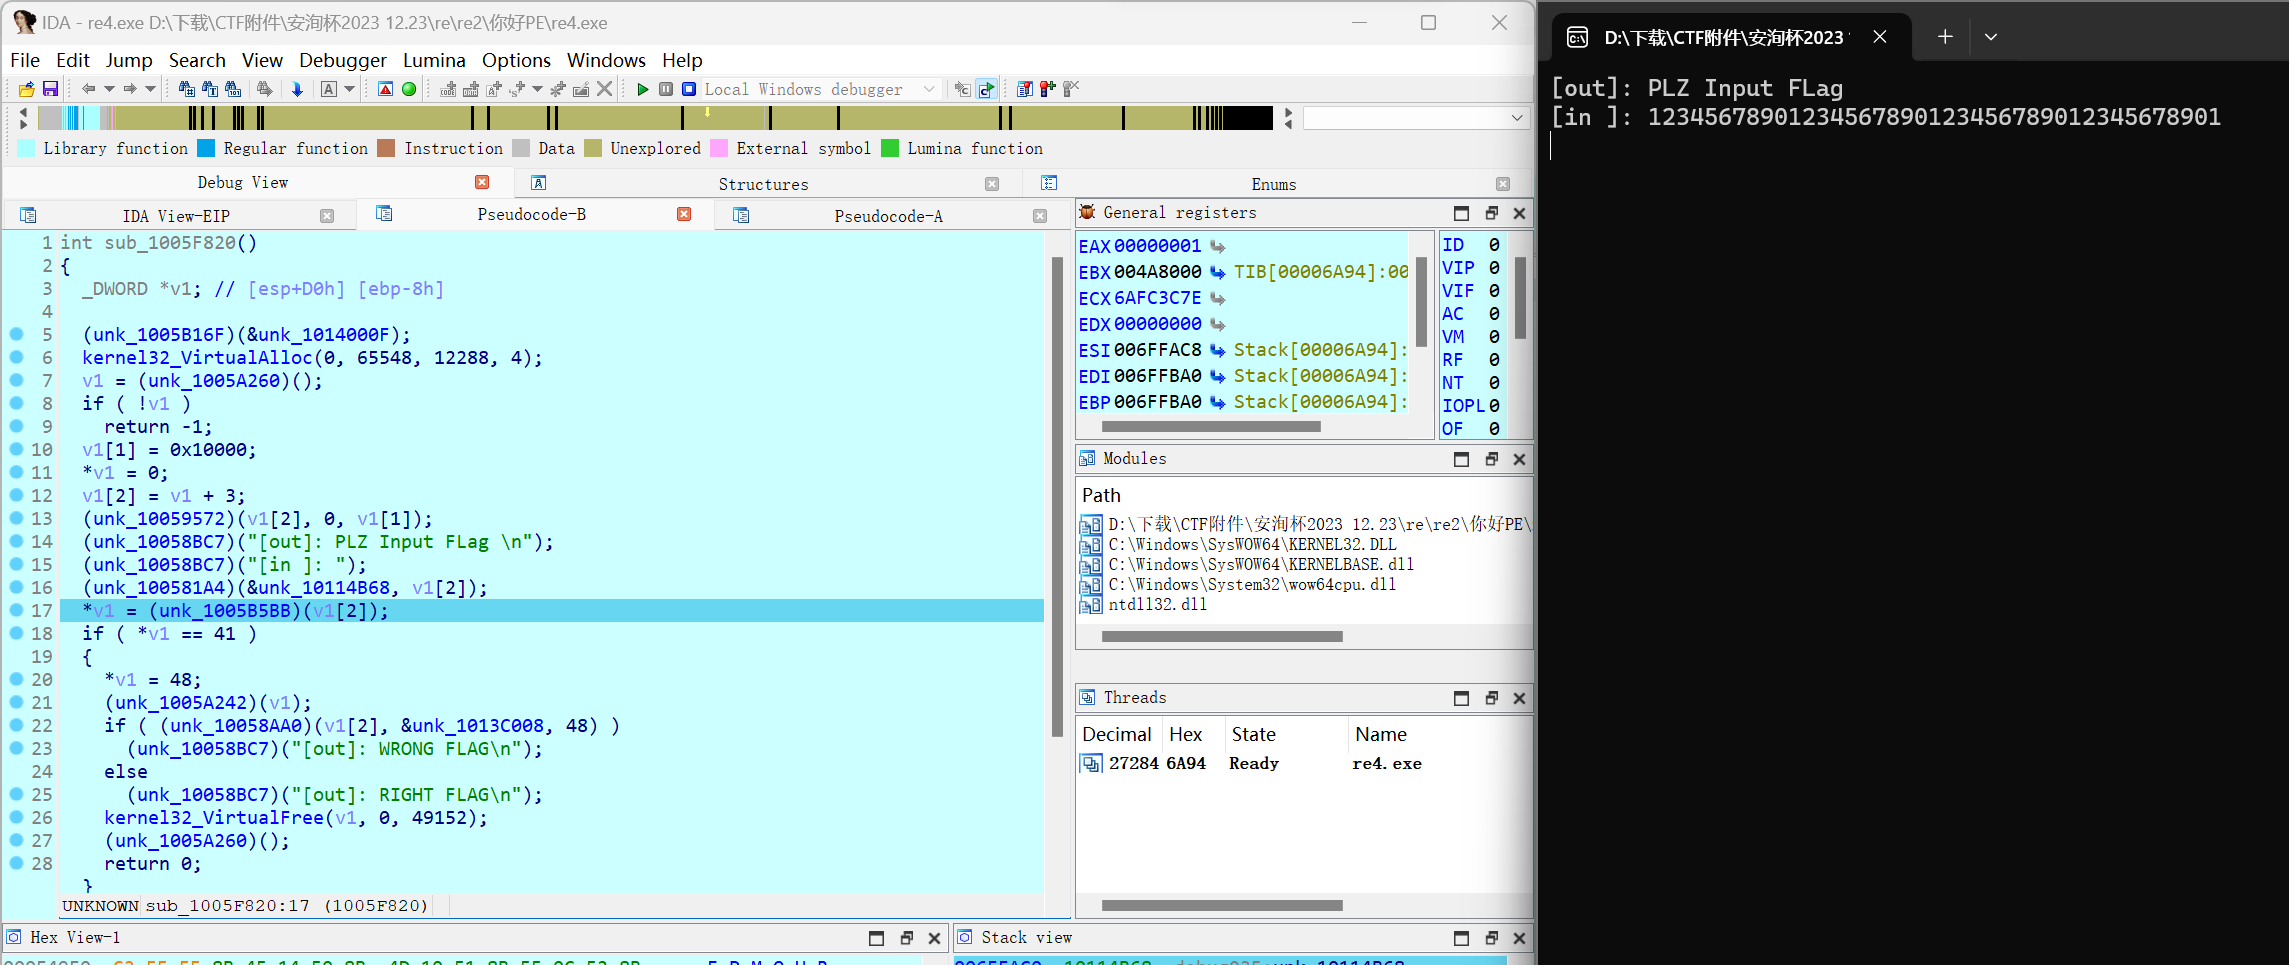Click the Modules panel horizontal scrollbar
The height and width of the screenshot is (965, 2289).
(1222, 636)
